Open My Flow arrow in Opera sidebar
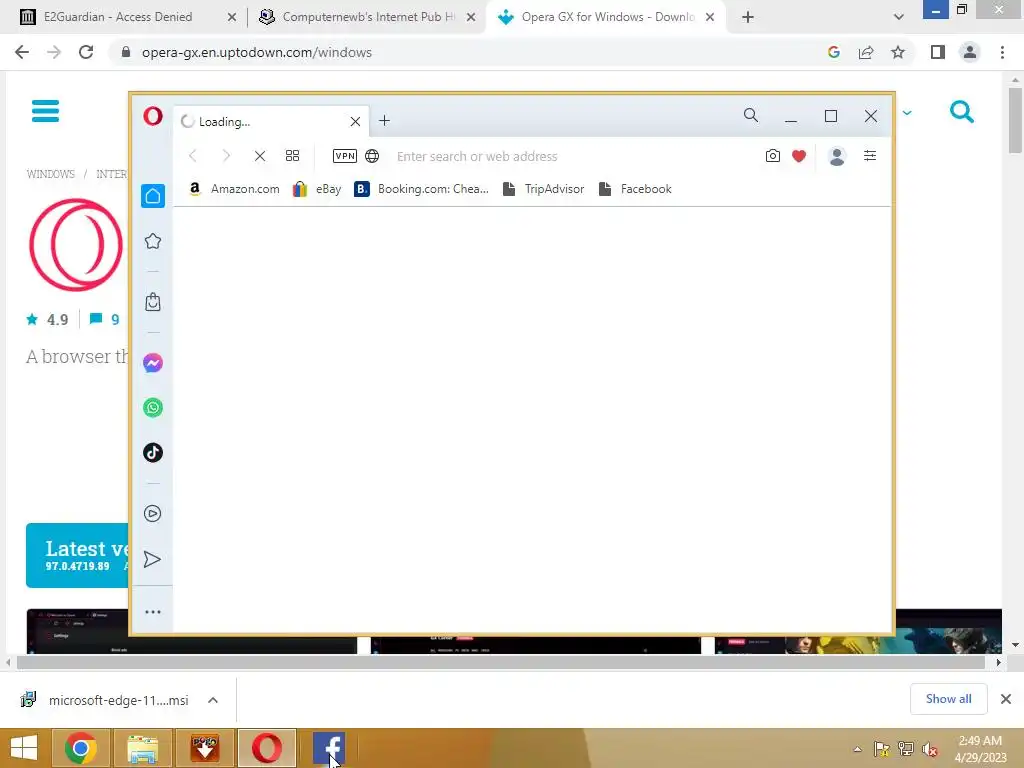 (152, 559)
